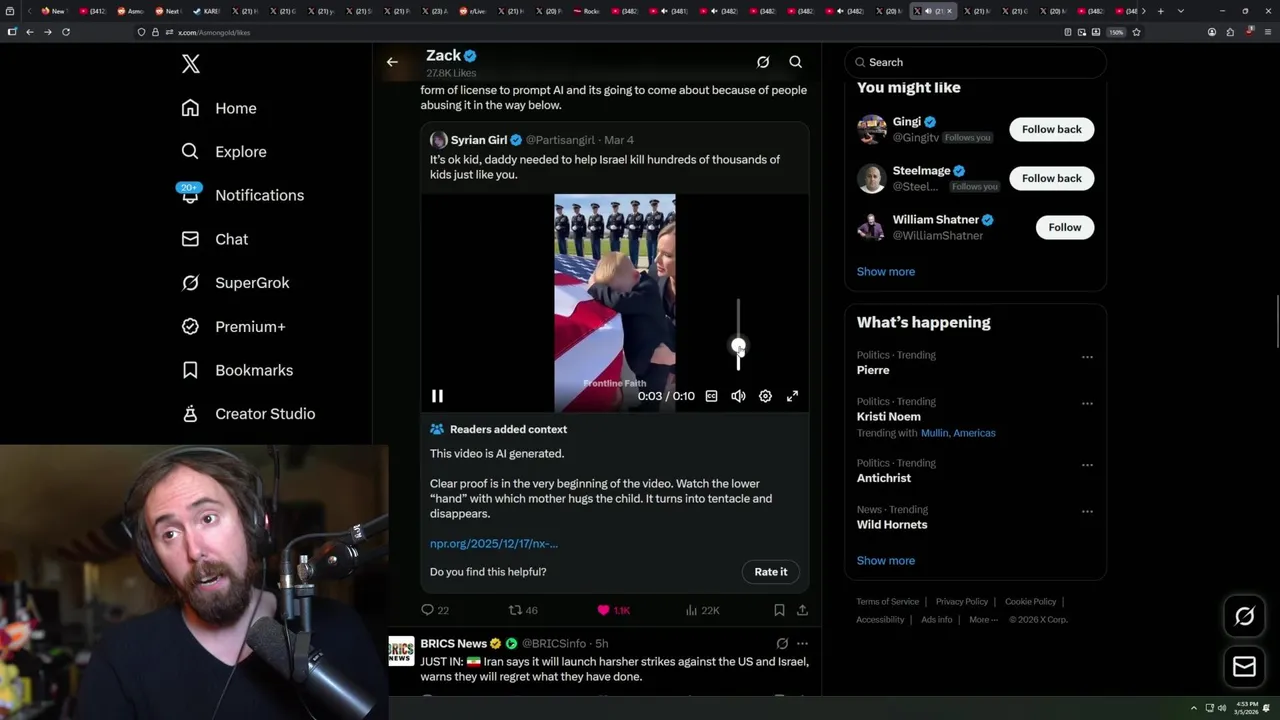Bookmark the post with 22K views
Screen dimensions: 1280x720
coord(779,610)
